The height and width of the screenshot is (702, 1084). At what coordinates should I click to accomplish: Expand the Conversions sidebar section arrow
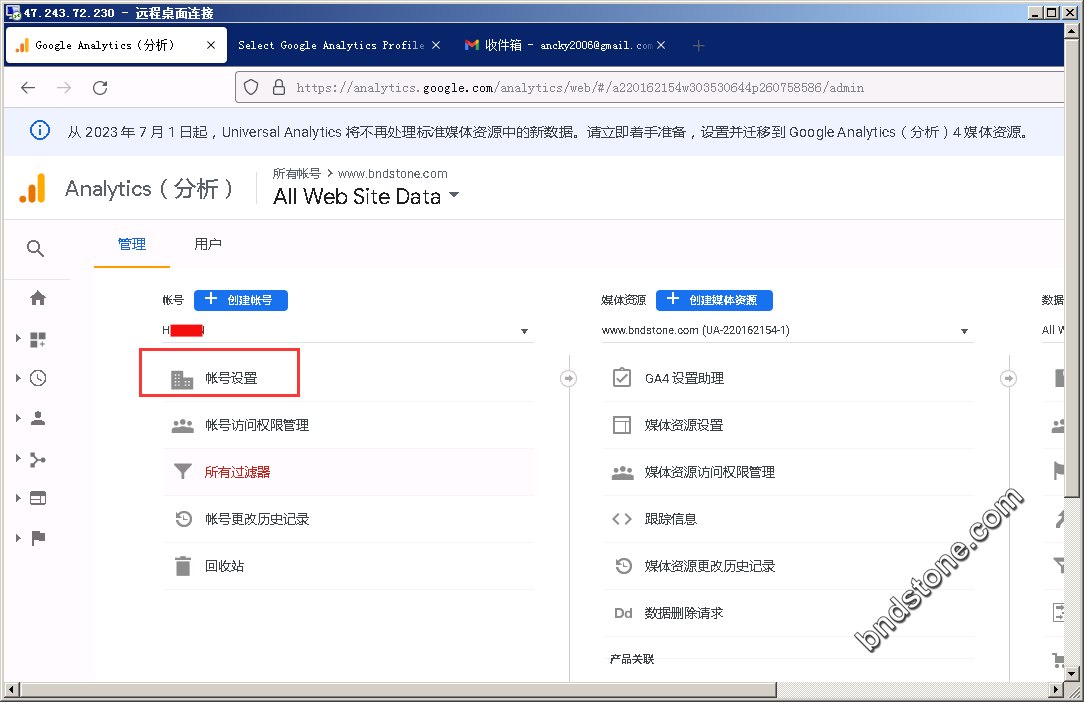18,538
